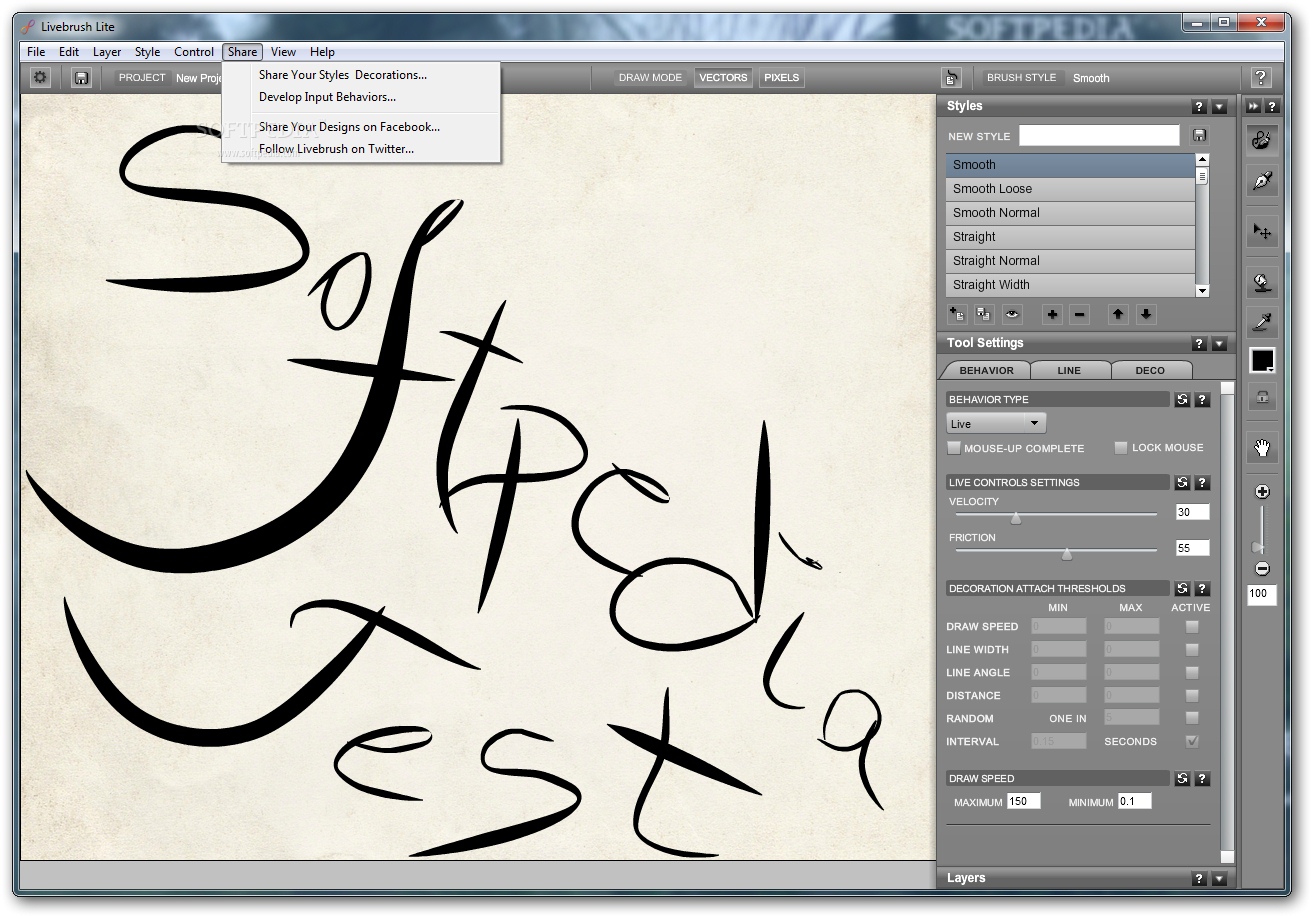Image resolution: width=1312 pixels, height=917 pixels.
Task: Click the Velocity slider handle
Action: tap(1016, 518)
